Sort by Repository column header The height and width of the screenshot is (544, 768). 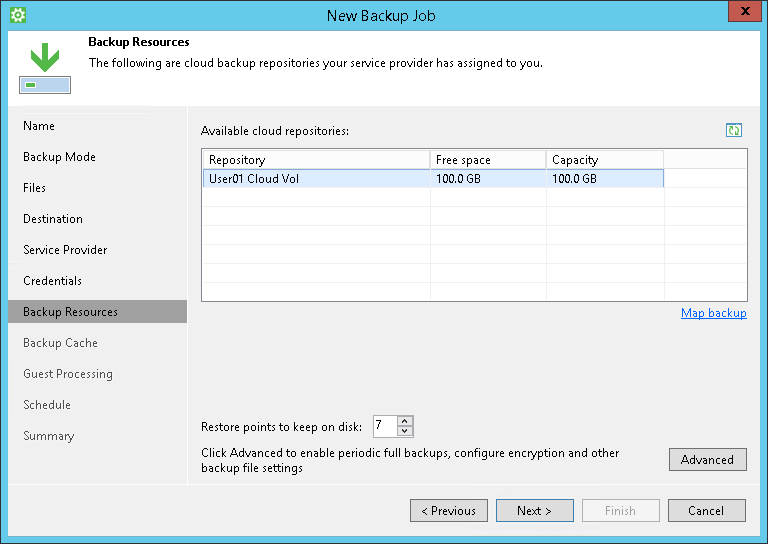[x=316, y=160]
